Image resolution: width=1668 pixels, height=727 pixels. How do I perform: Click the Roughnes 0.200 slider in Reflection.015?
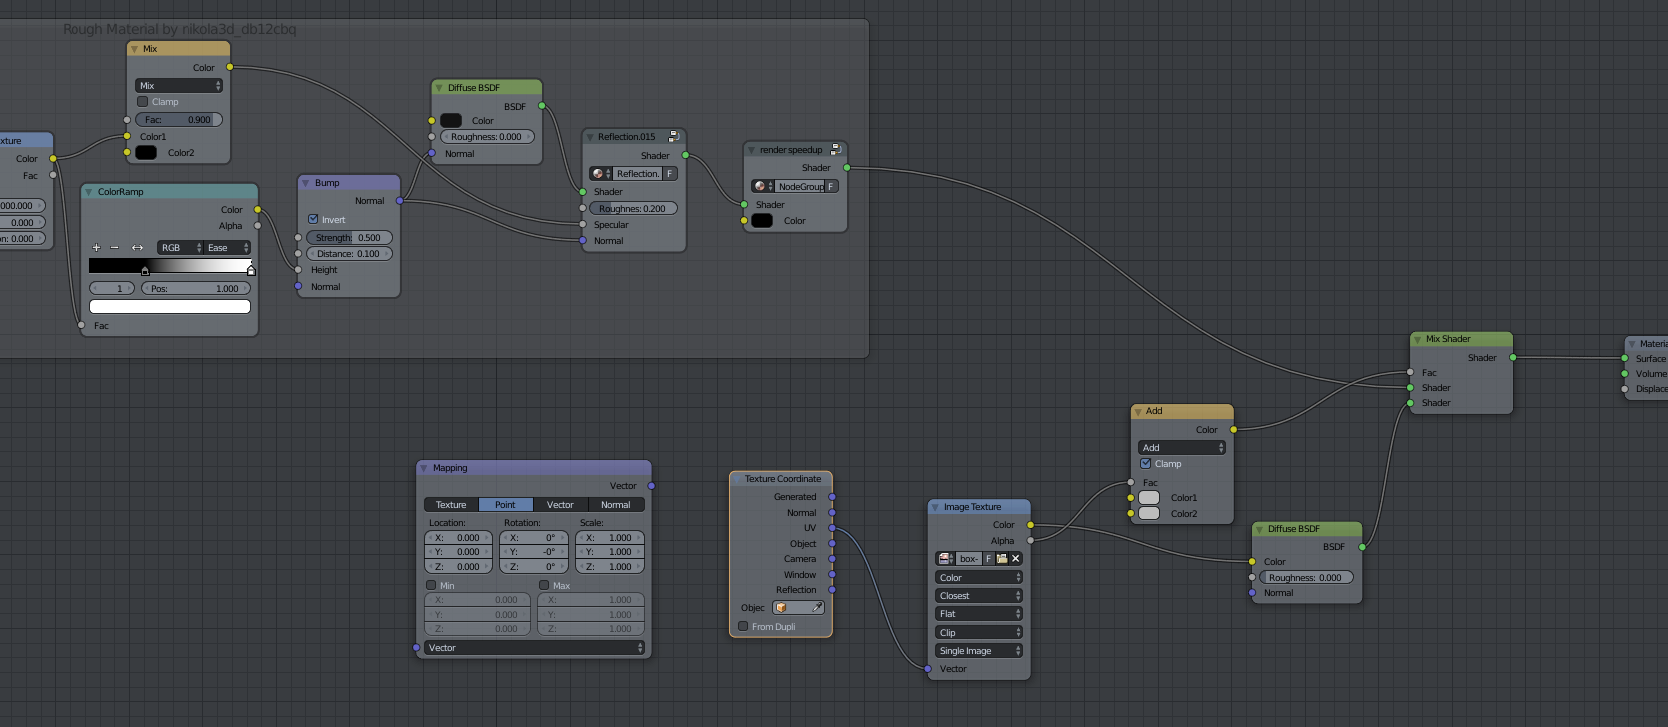point(634,209)
